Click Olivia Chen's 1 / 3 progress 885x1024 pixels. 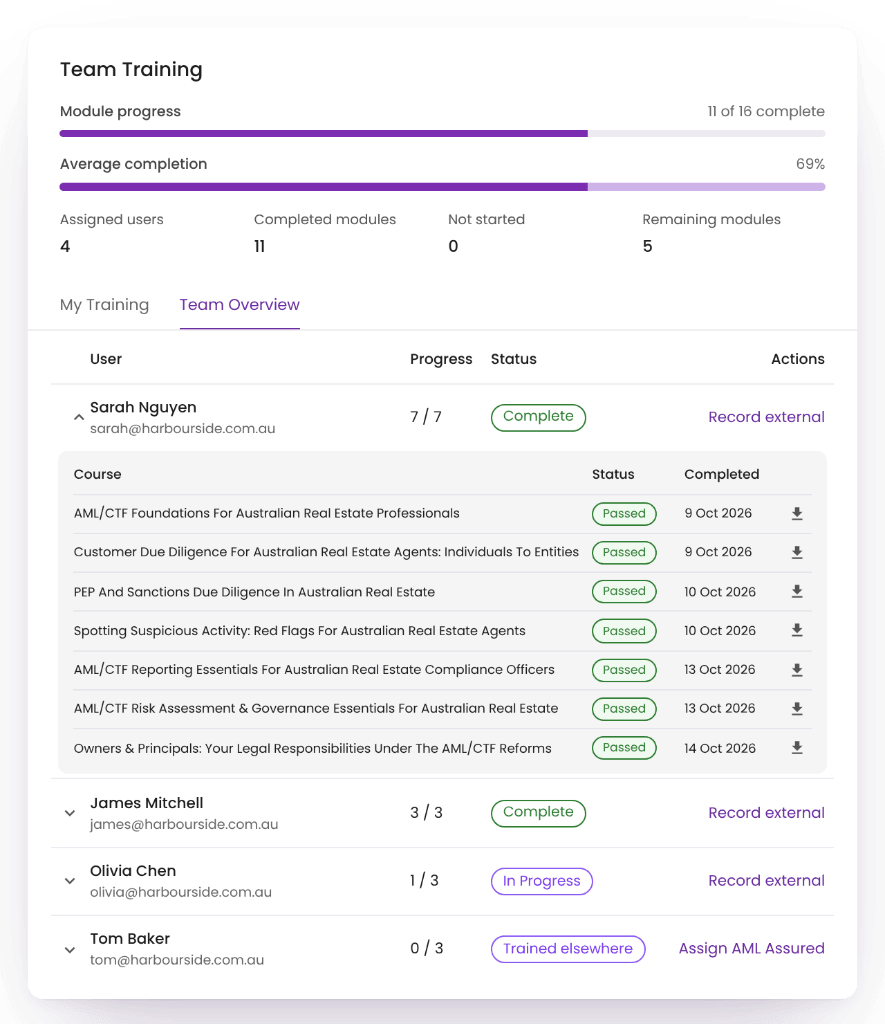tap(425, 880)
